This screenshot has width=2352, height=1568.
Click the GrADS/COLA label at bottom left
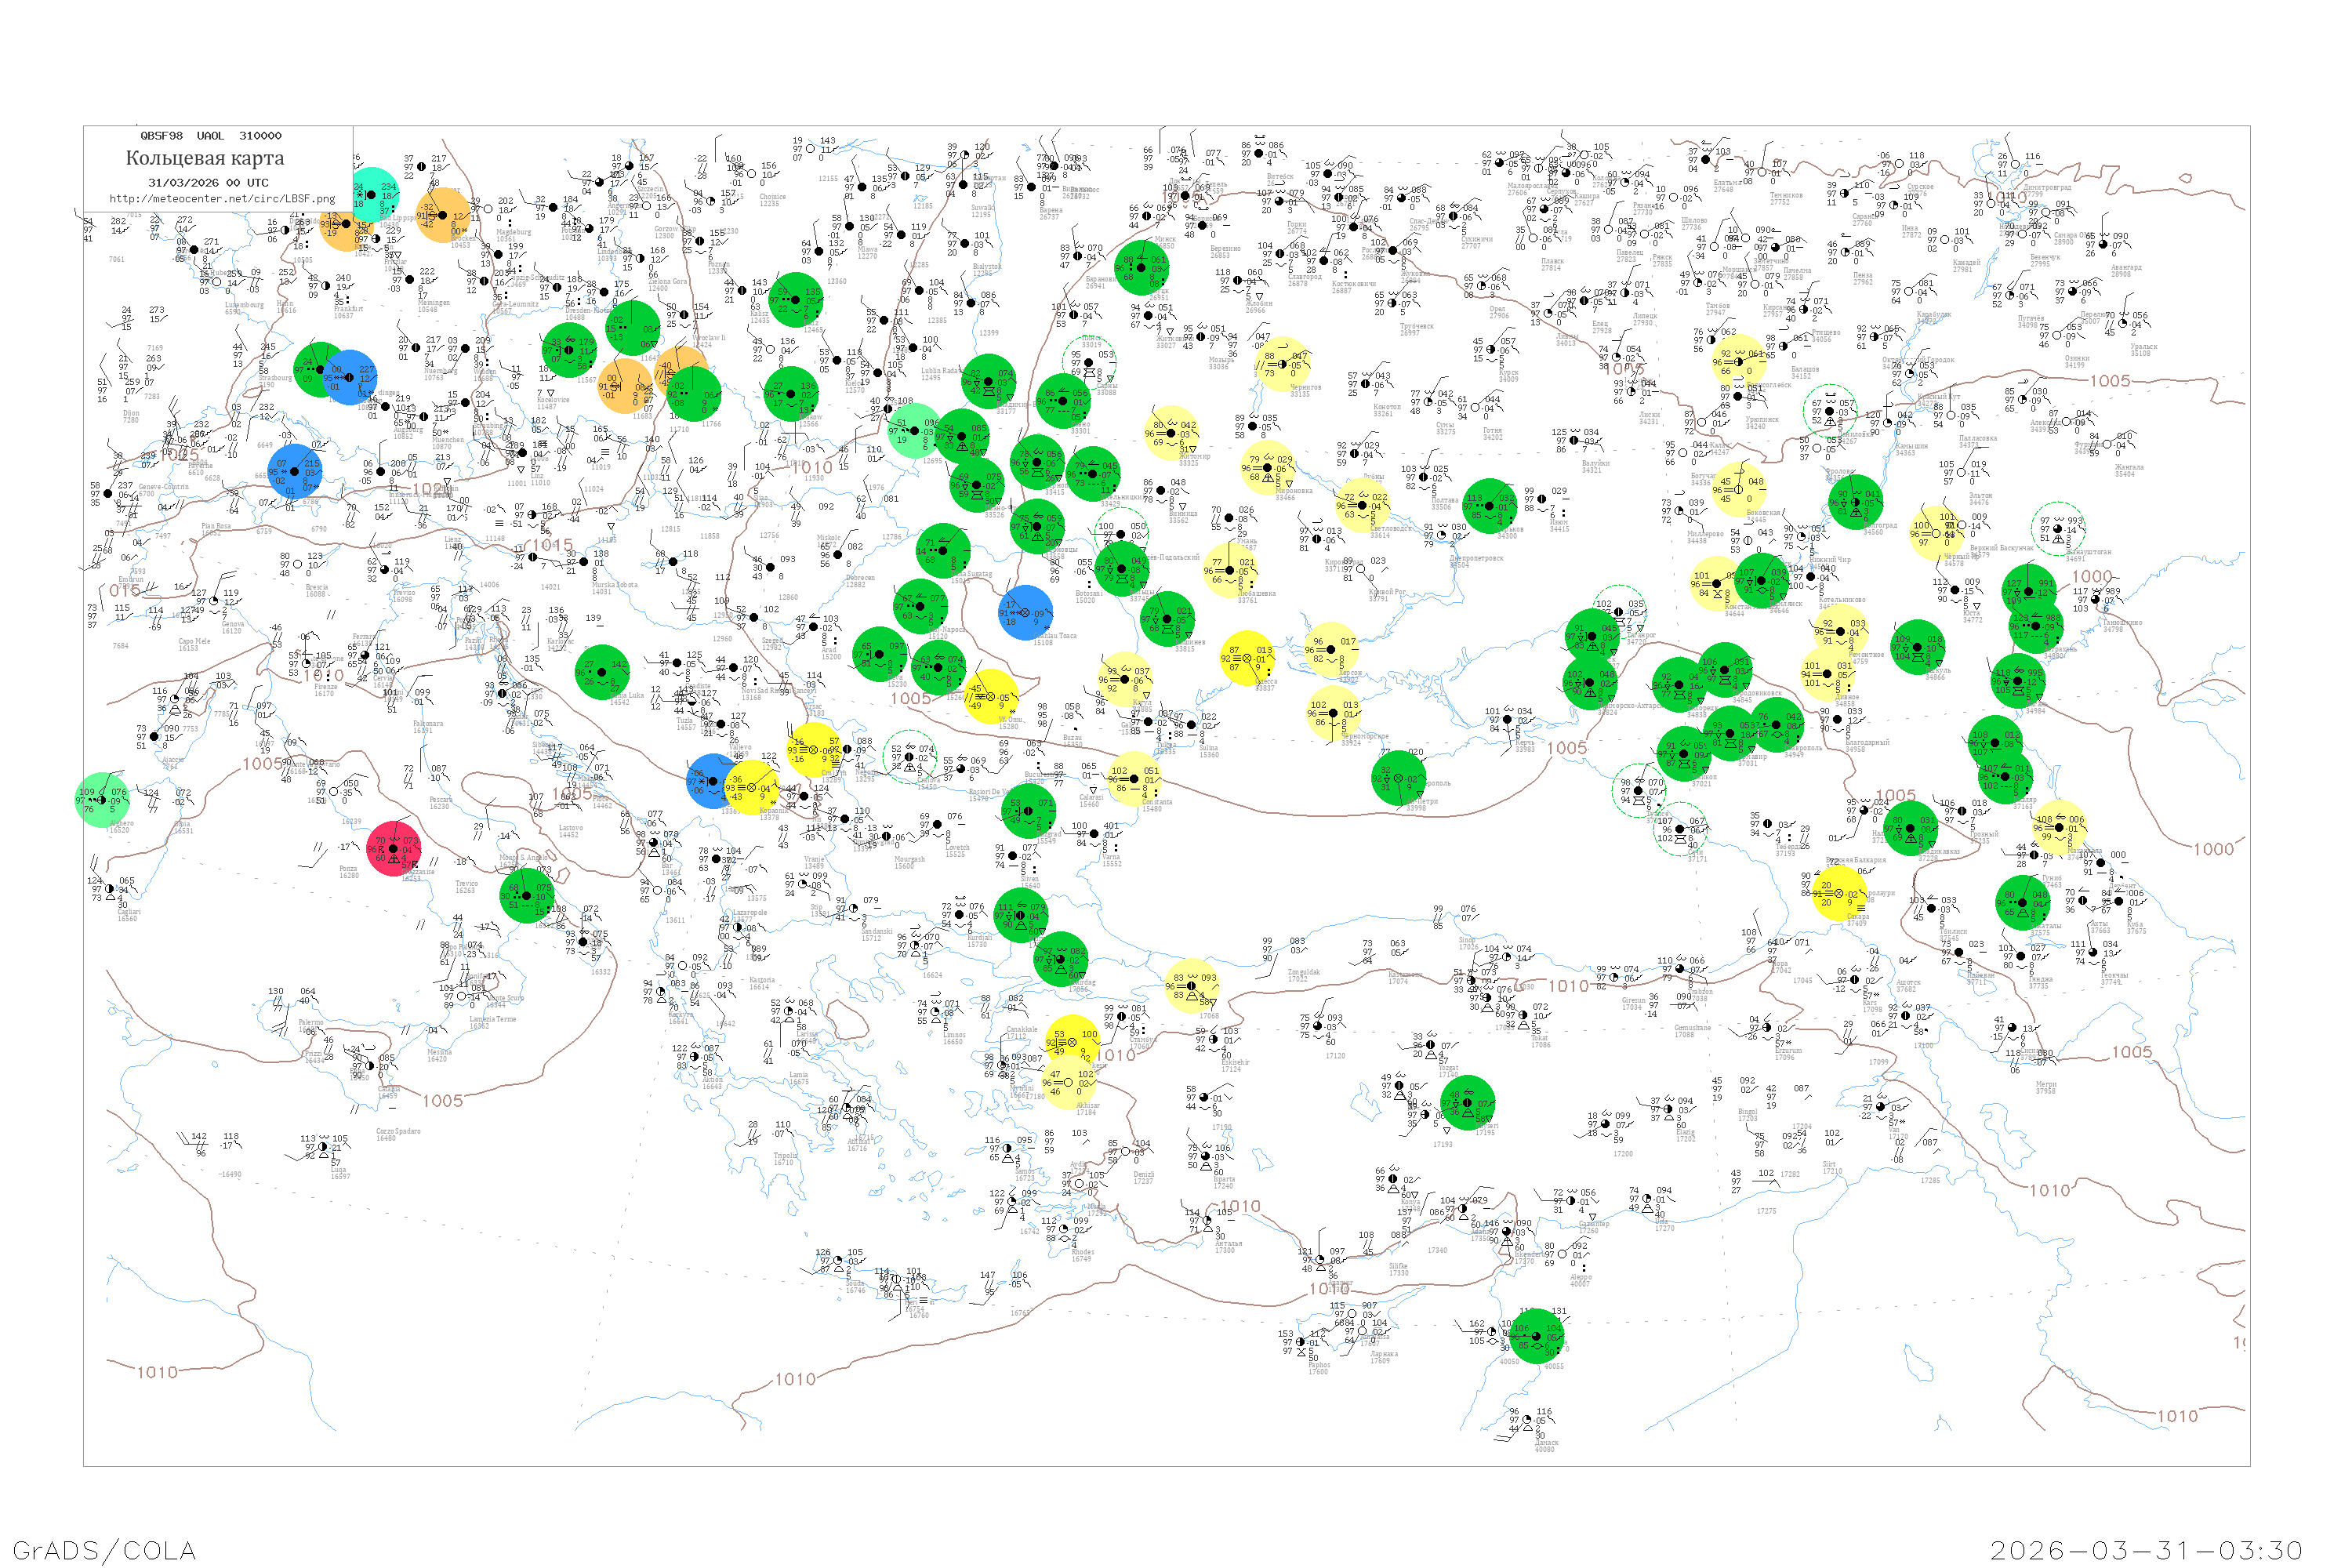[104, 1549]
